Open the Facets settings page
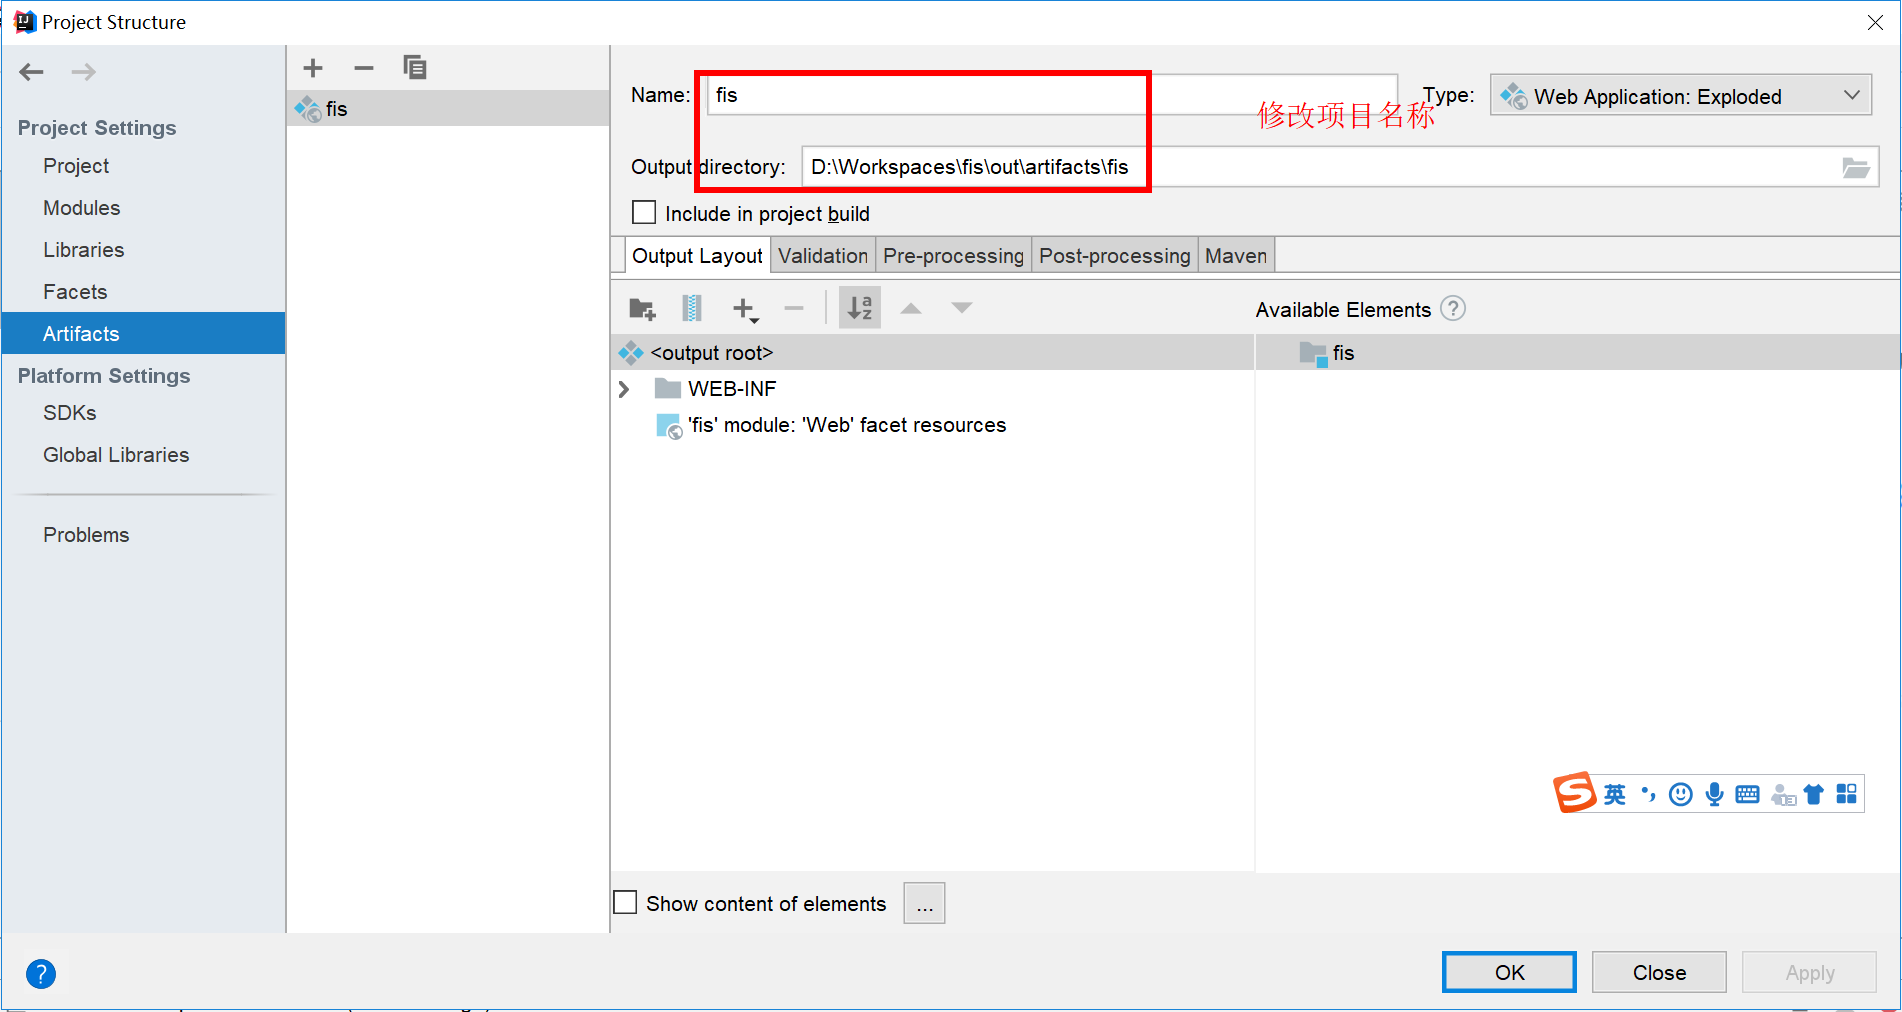 tap(75, 292)
